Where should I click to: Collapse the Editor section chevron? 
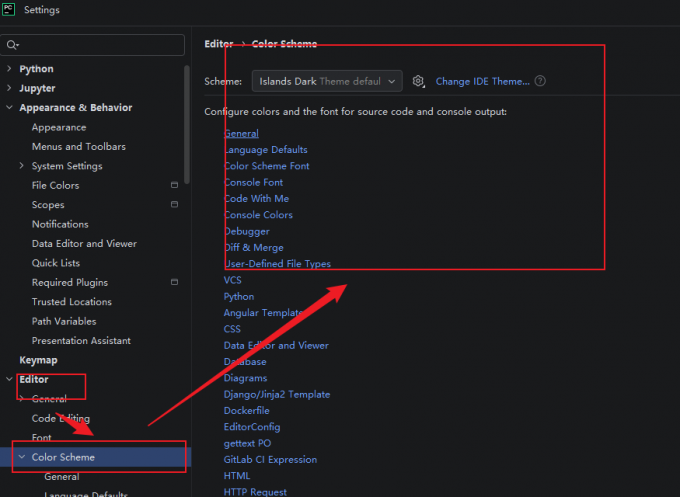click(9, 379)
